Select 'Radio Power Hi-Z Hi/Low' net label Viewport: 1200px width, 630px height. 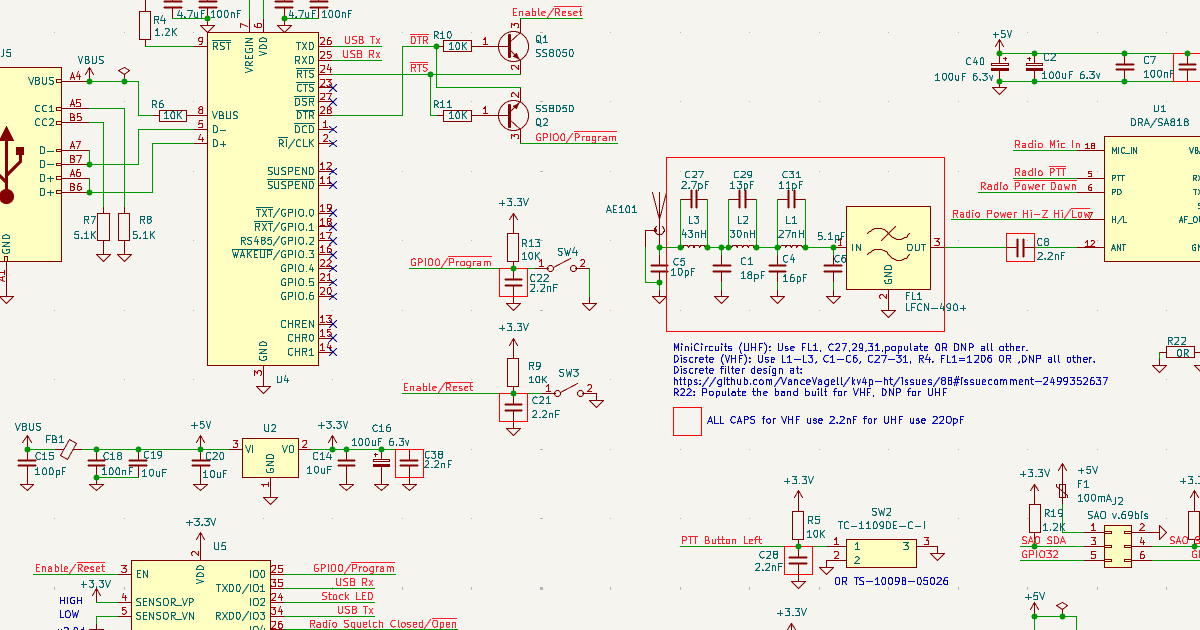(1022, 214)
